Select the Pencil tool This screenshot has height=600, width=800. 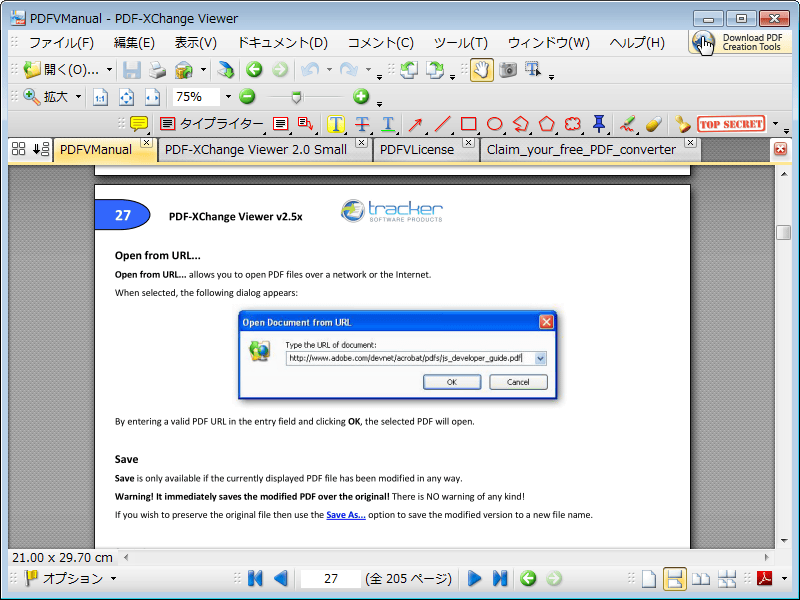628,124
